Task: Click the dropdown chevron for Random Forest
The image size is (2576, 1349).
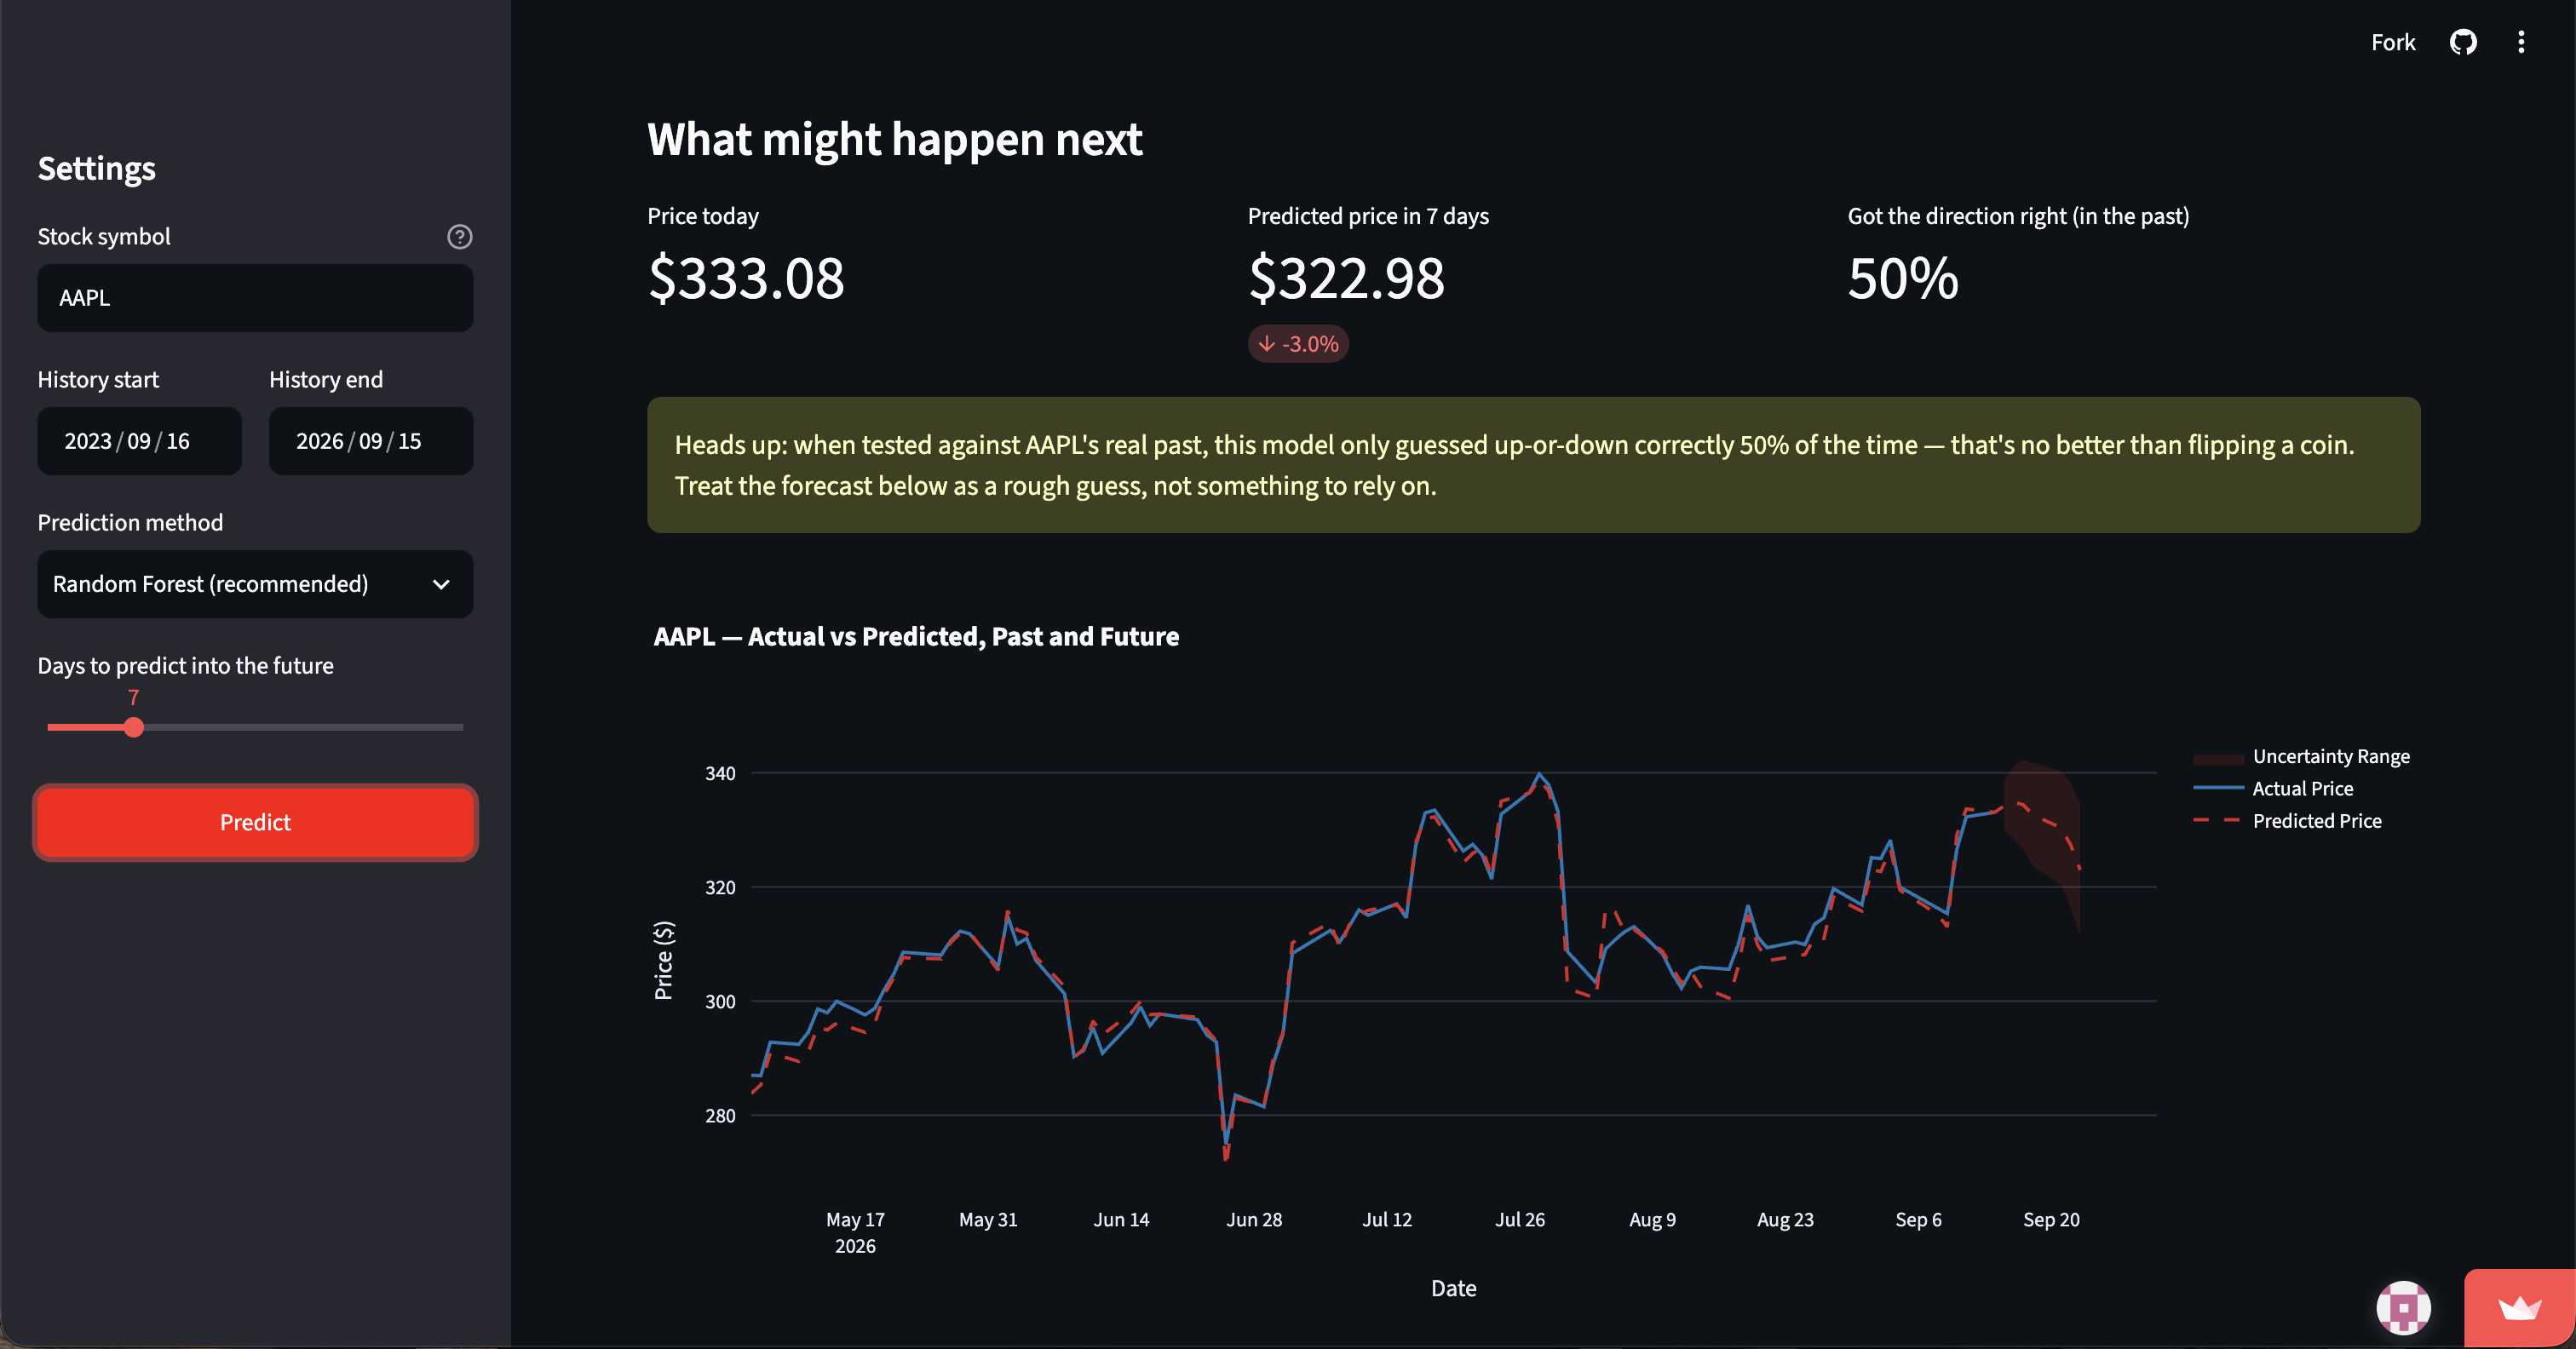Action: 441,584
